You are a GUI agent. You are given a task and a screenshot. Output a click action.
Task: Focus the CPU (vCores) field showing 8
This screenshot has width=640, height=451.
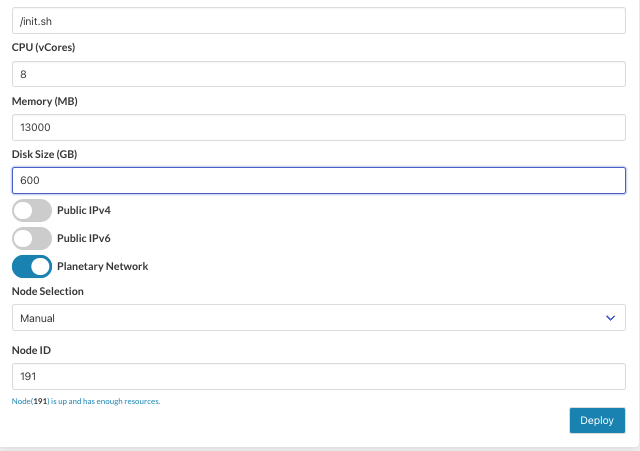coord(319,74)
